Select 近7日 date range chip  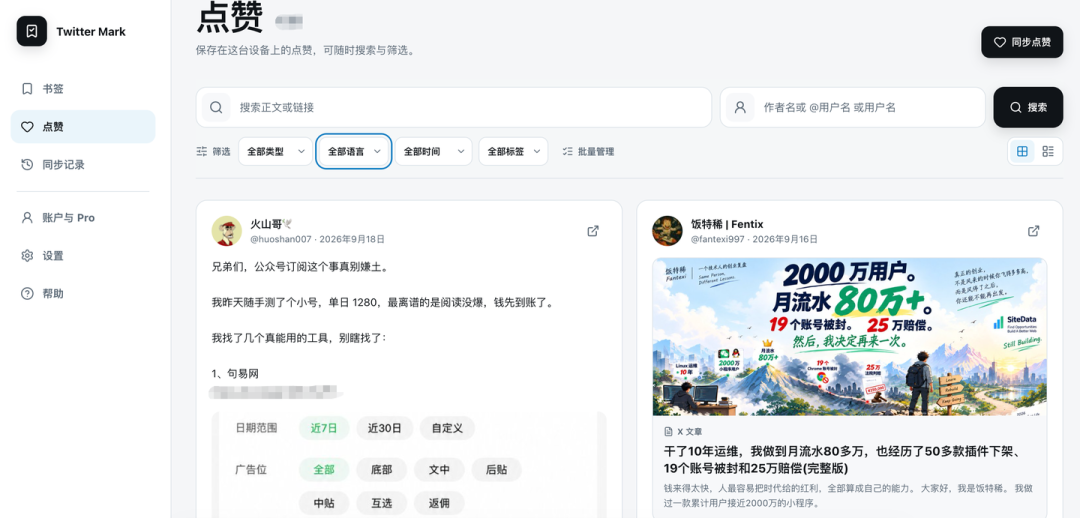coord(324,428)
